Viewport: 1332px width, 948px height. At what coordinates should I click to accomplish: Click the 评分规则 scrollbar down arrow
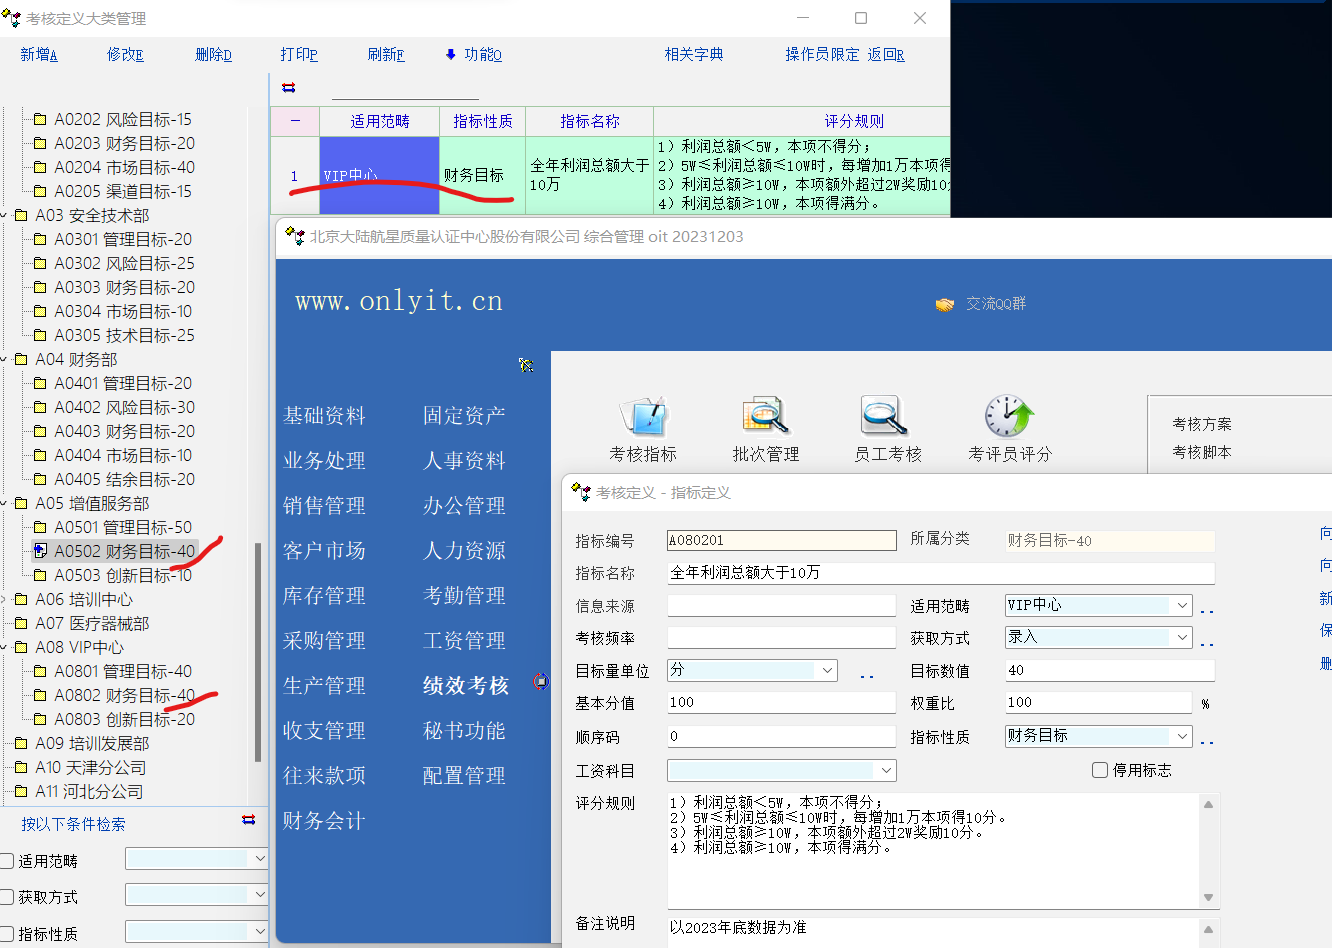[x=1208, y=897]
